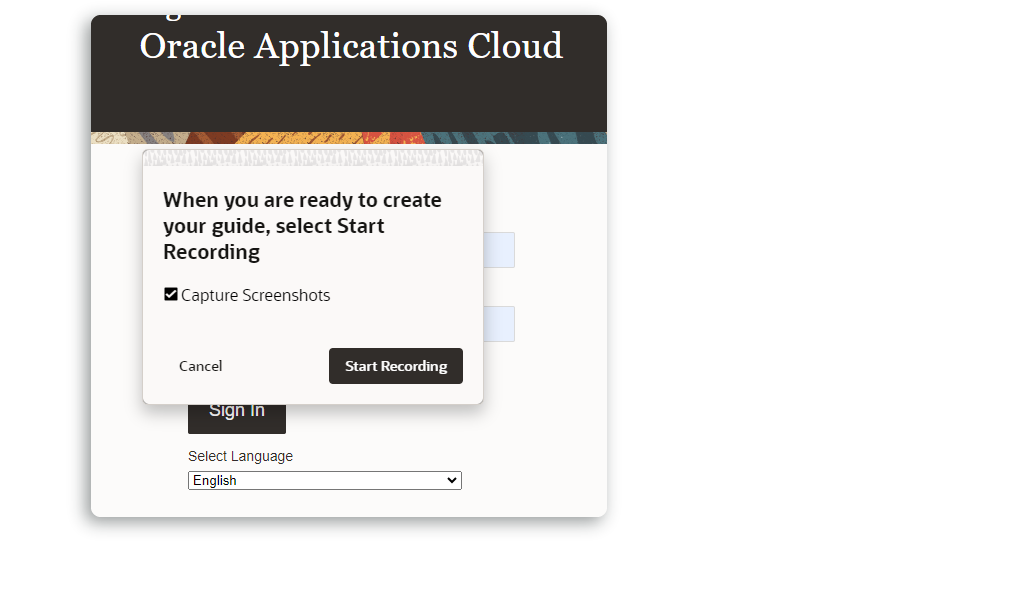
Task: Grab the dialog's textured drag handle
Action: pyautogui.click(x=313, y=158)
